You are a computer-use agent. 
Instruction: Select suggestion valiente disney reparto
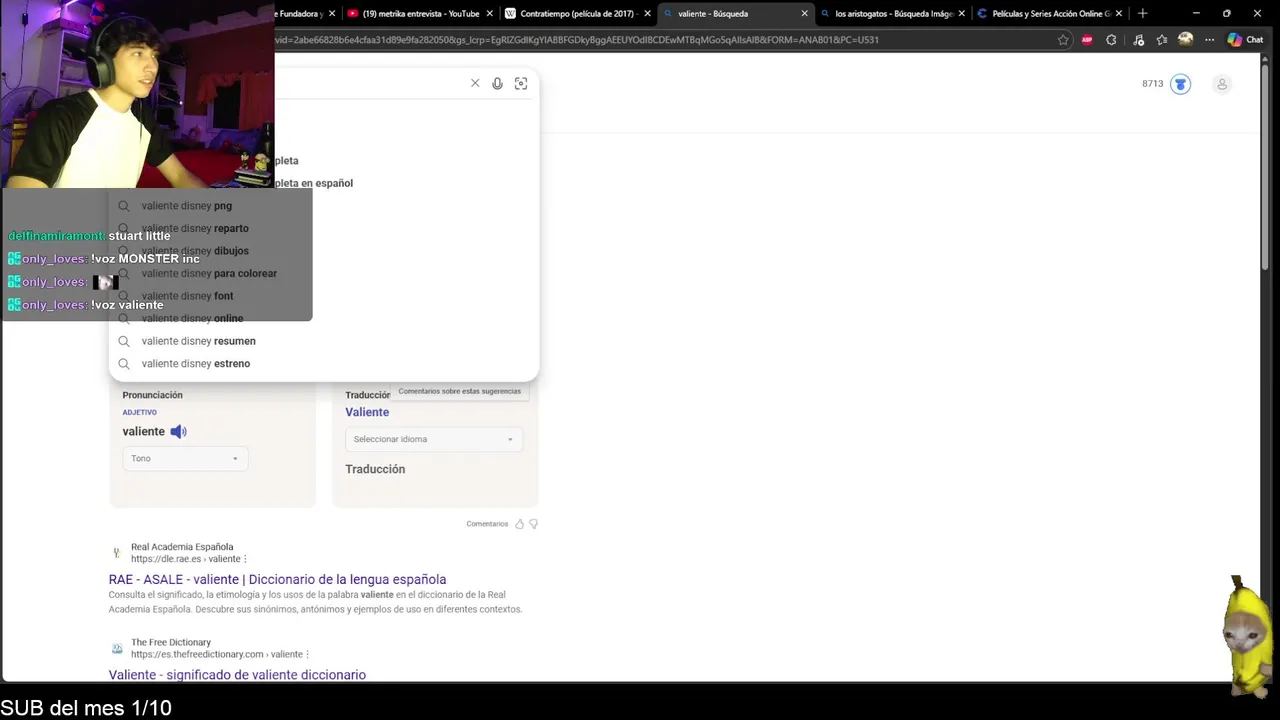click(x=324, y=228)
